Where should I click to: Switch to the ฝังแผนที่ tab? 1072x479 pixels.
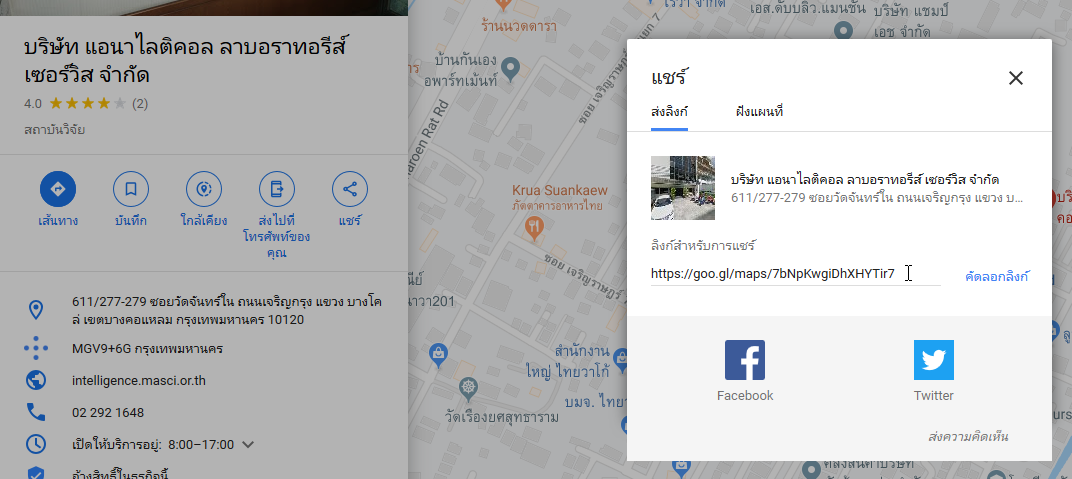(759, 112)
